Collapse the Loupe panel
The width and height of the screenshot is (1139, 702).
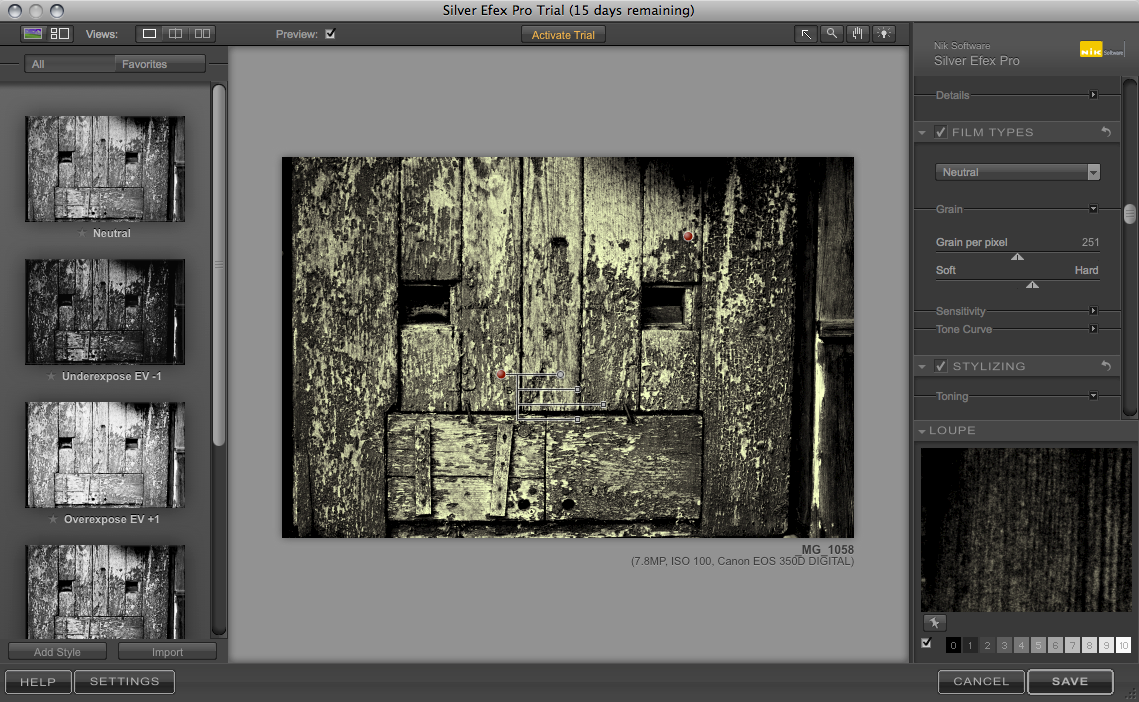coord(923,431)
